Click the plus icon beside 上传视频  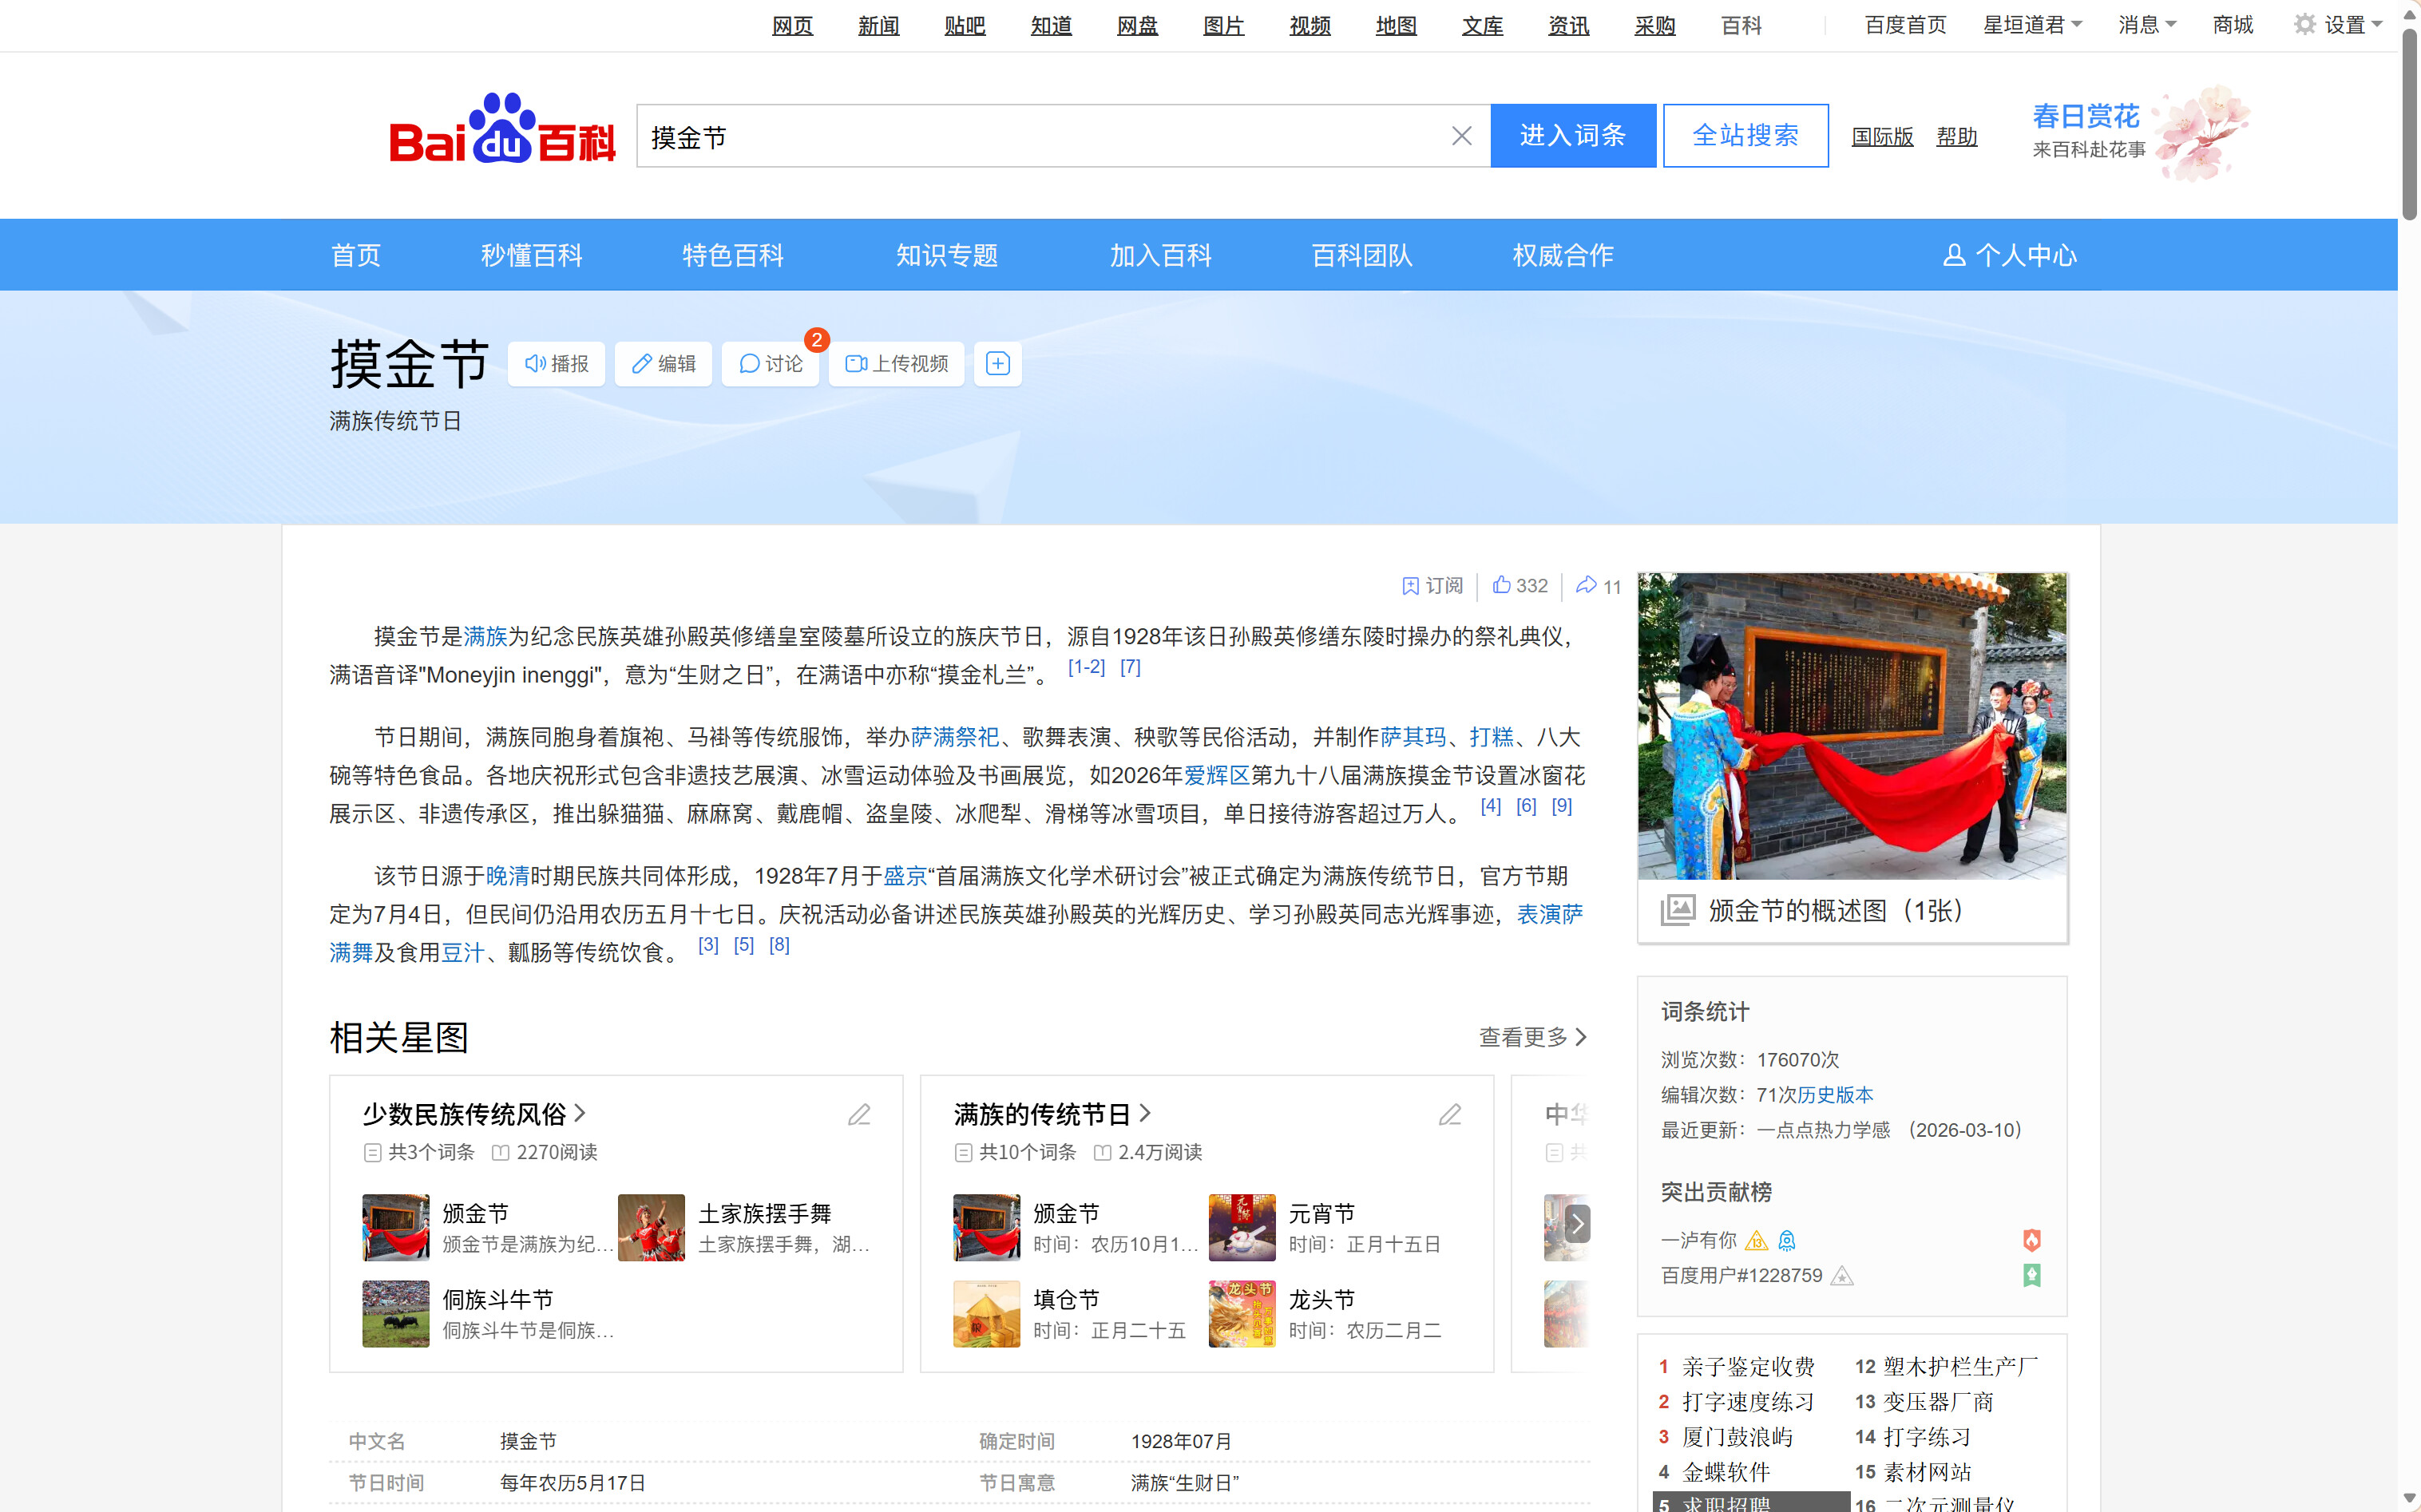997,364
